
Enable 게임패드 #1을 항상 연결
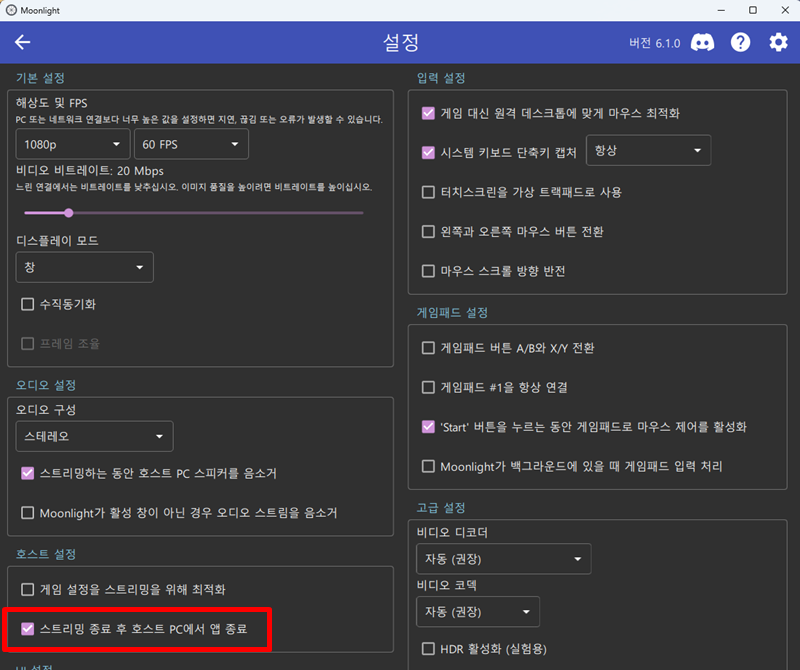[x=428, y=387]
